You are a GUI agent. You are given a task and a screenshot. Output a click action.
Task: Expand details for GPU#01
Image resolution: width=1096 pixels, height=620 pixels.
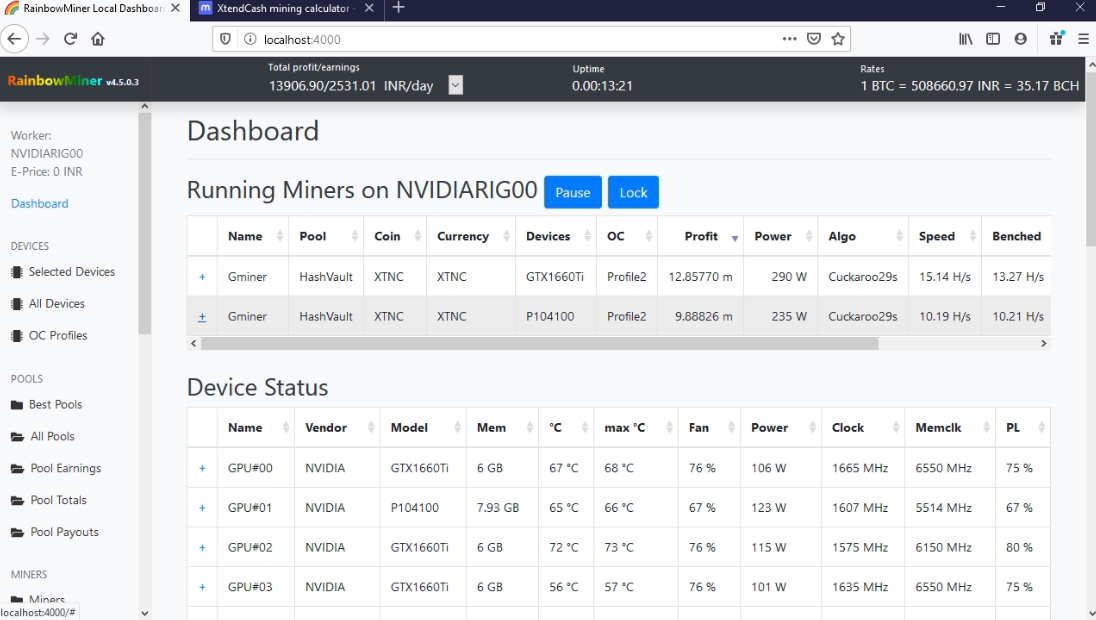pyautogui.click(x=202, y=508)
